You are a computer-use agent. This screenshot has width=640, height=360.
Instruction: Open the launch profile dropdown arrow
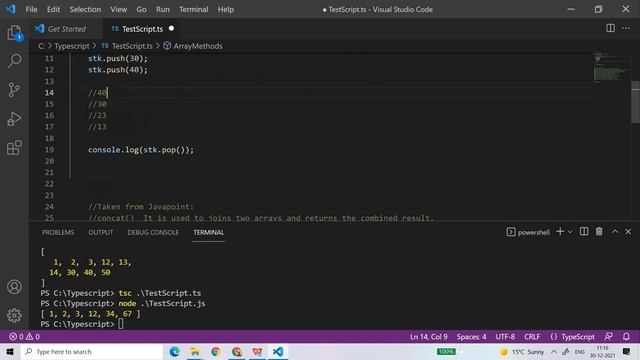click(570, 232)
